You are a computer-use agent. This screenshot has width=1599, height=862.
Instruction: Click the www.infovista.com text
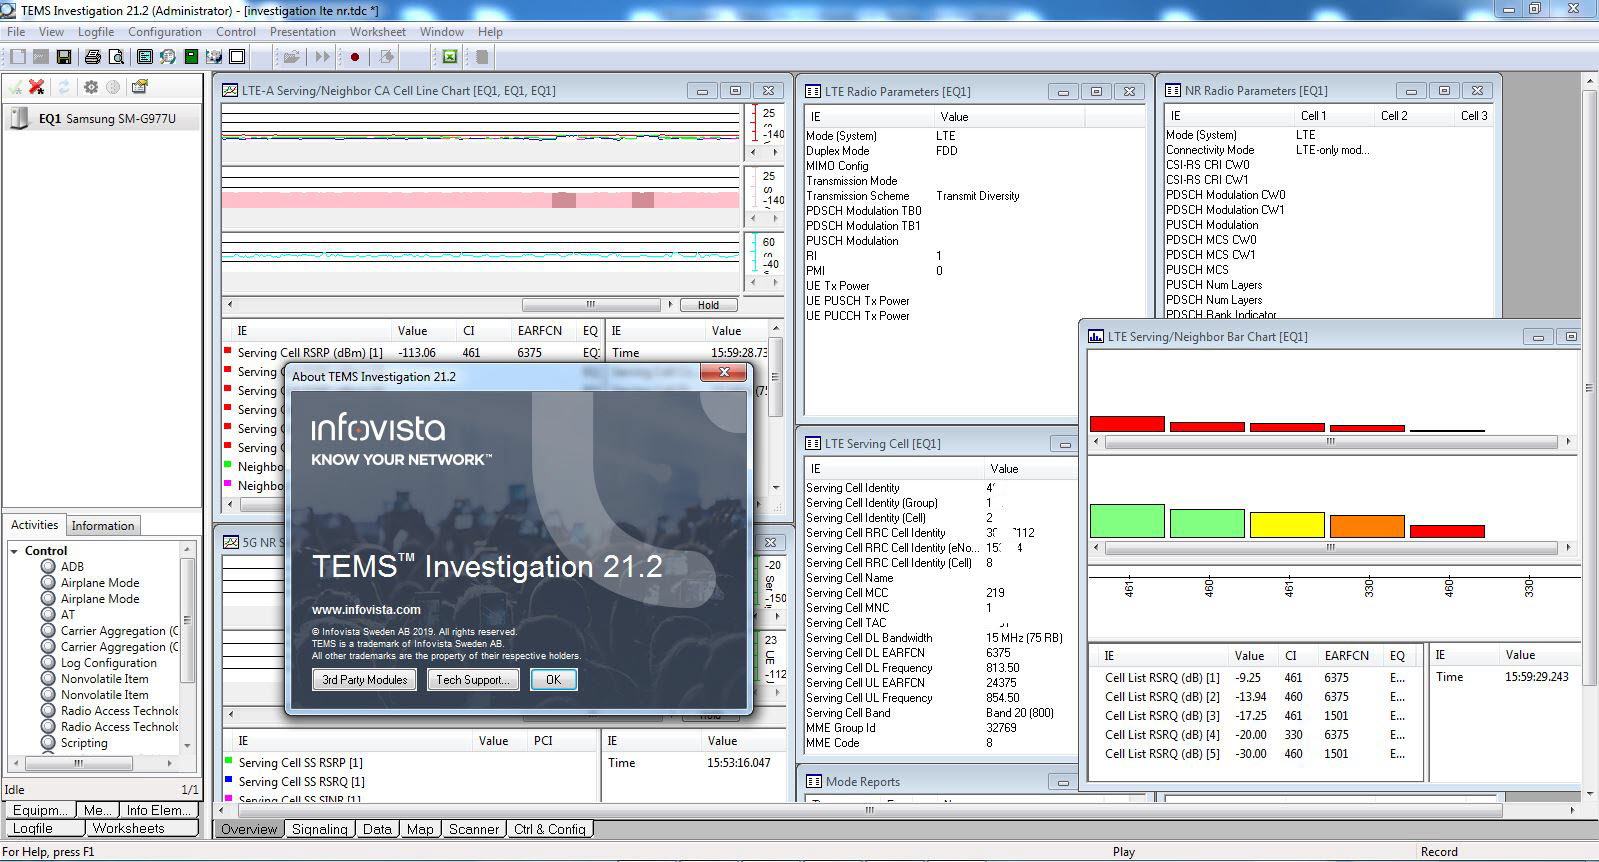[366, 609]
